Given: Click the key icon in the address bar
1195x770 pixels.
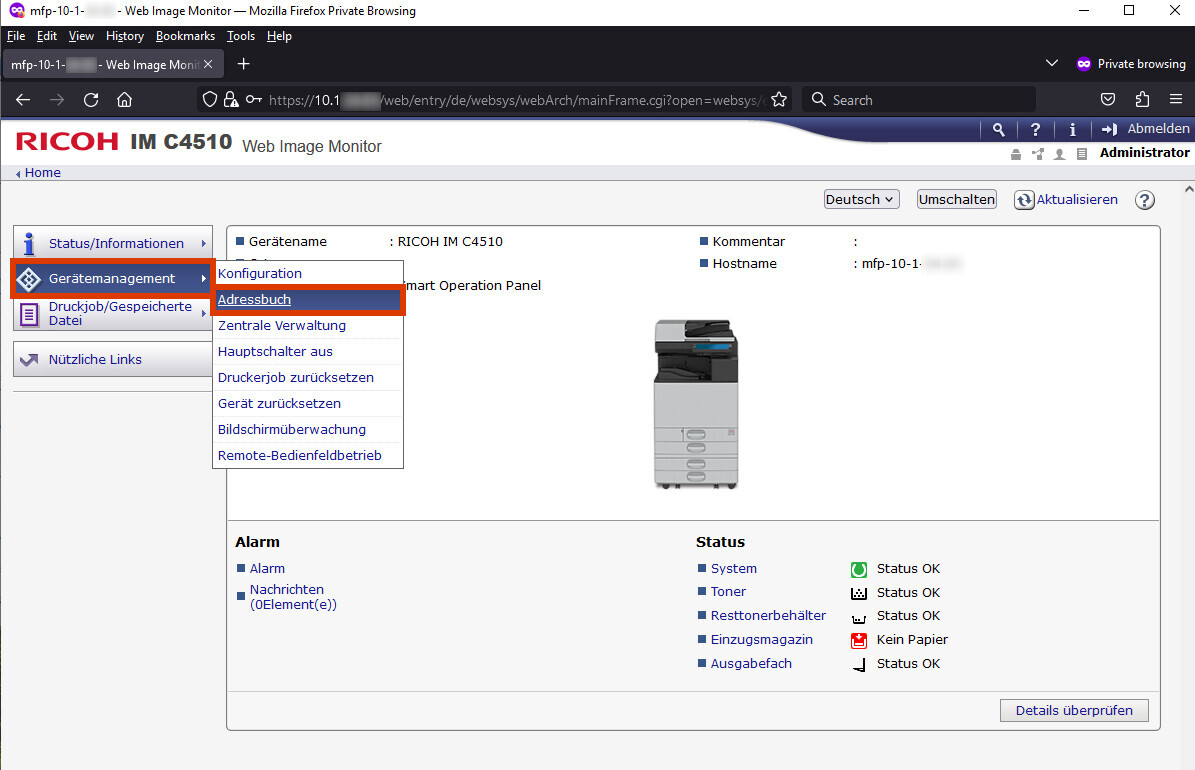Looking at the screenshot, I should click(x=254, y=100).
